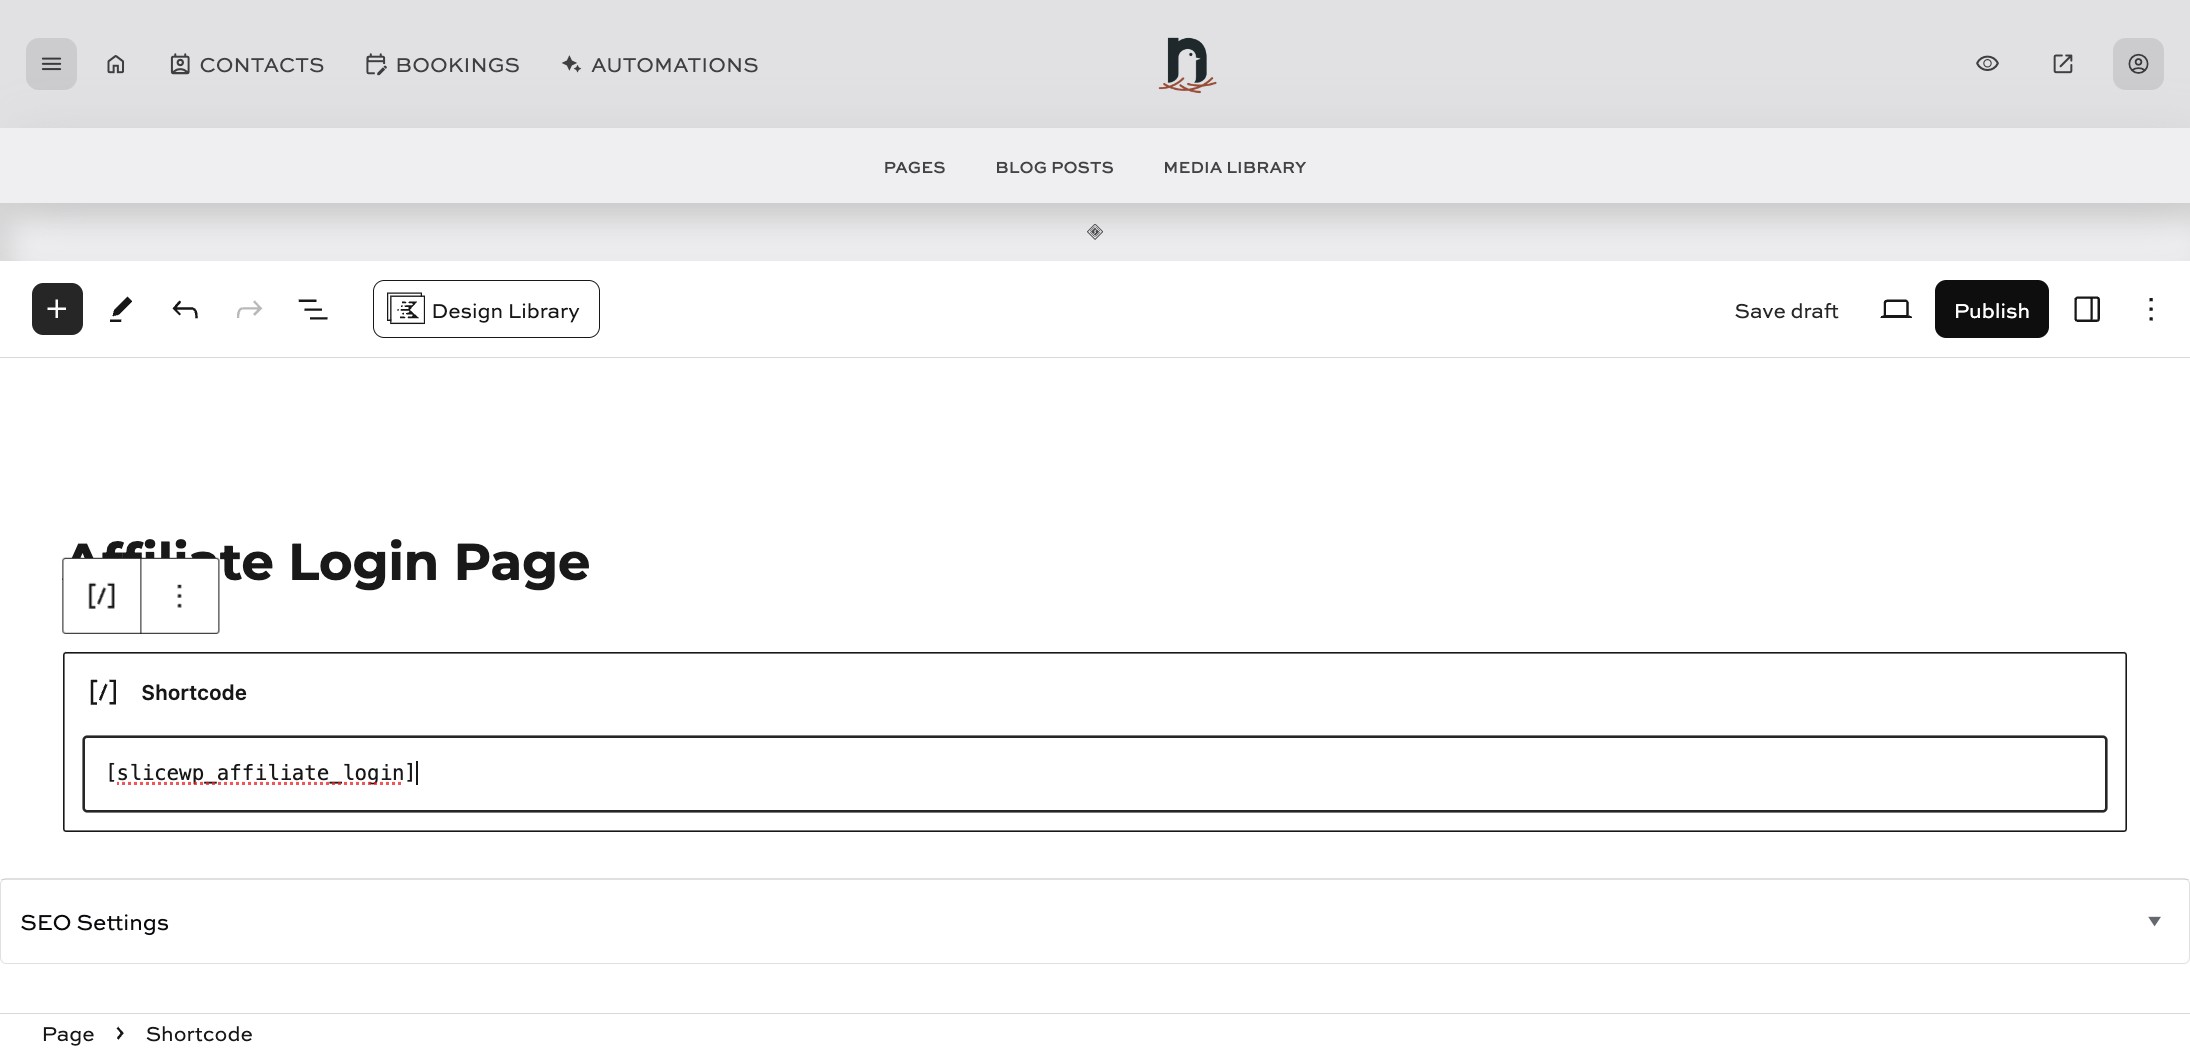The width and height of the screenshot is (2190, 1052).
Task: Select the editing tools pencil icon
Action: 120,309
